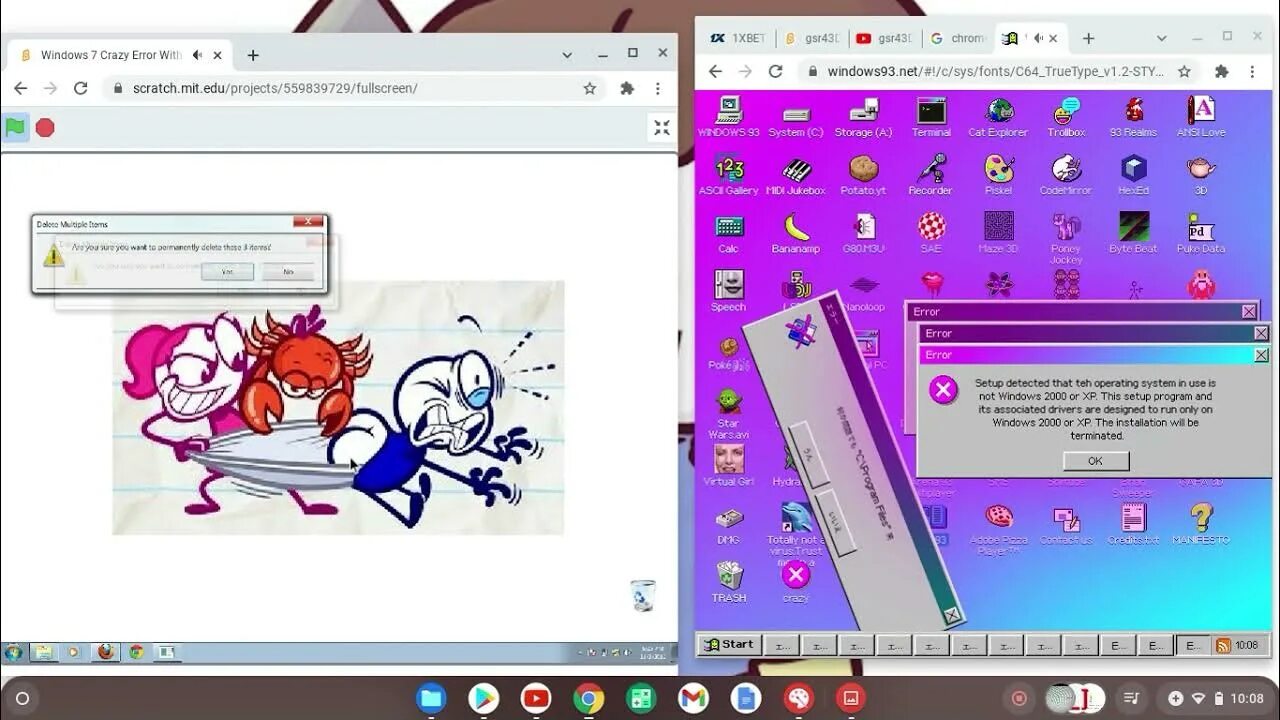
Task: Click OK in Windows 93 Error dialog
Action: point(1096,461)
